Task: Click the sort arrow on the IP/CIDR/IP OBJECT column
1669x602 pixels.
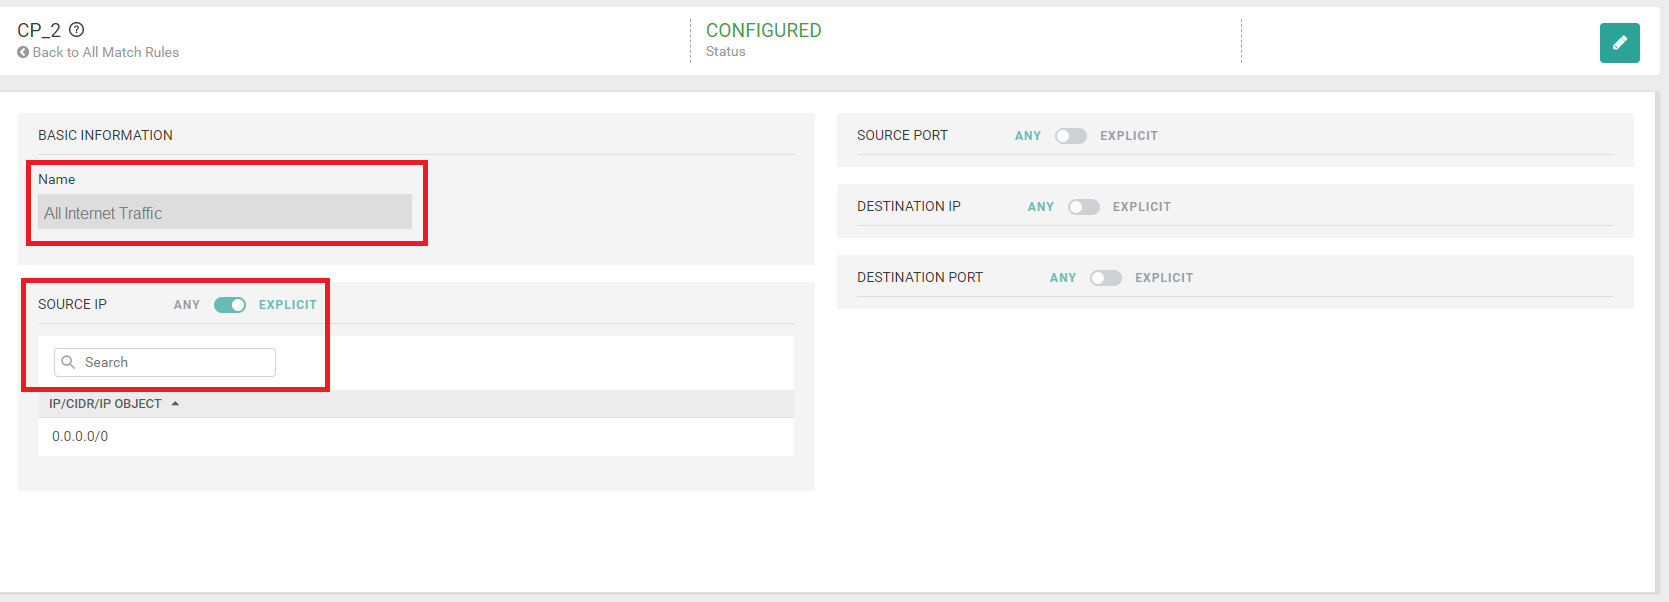Action: 176,403
